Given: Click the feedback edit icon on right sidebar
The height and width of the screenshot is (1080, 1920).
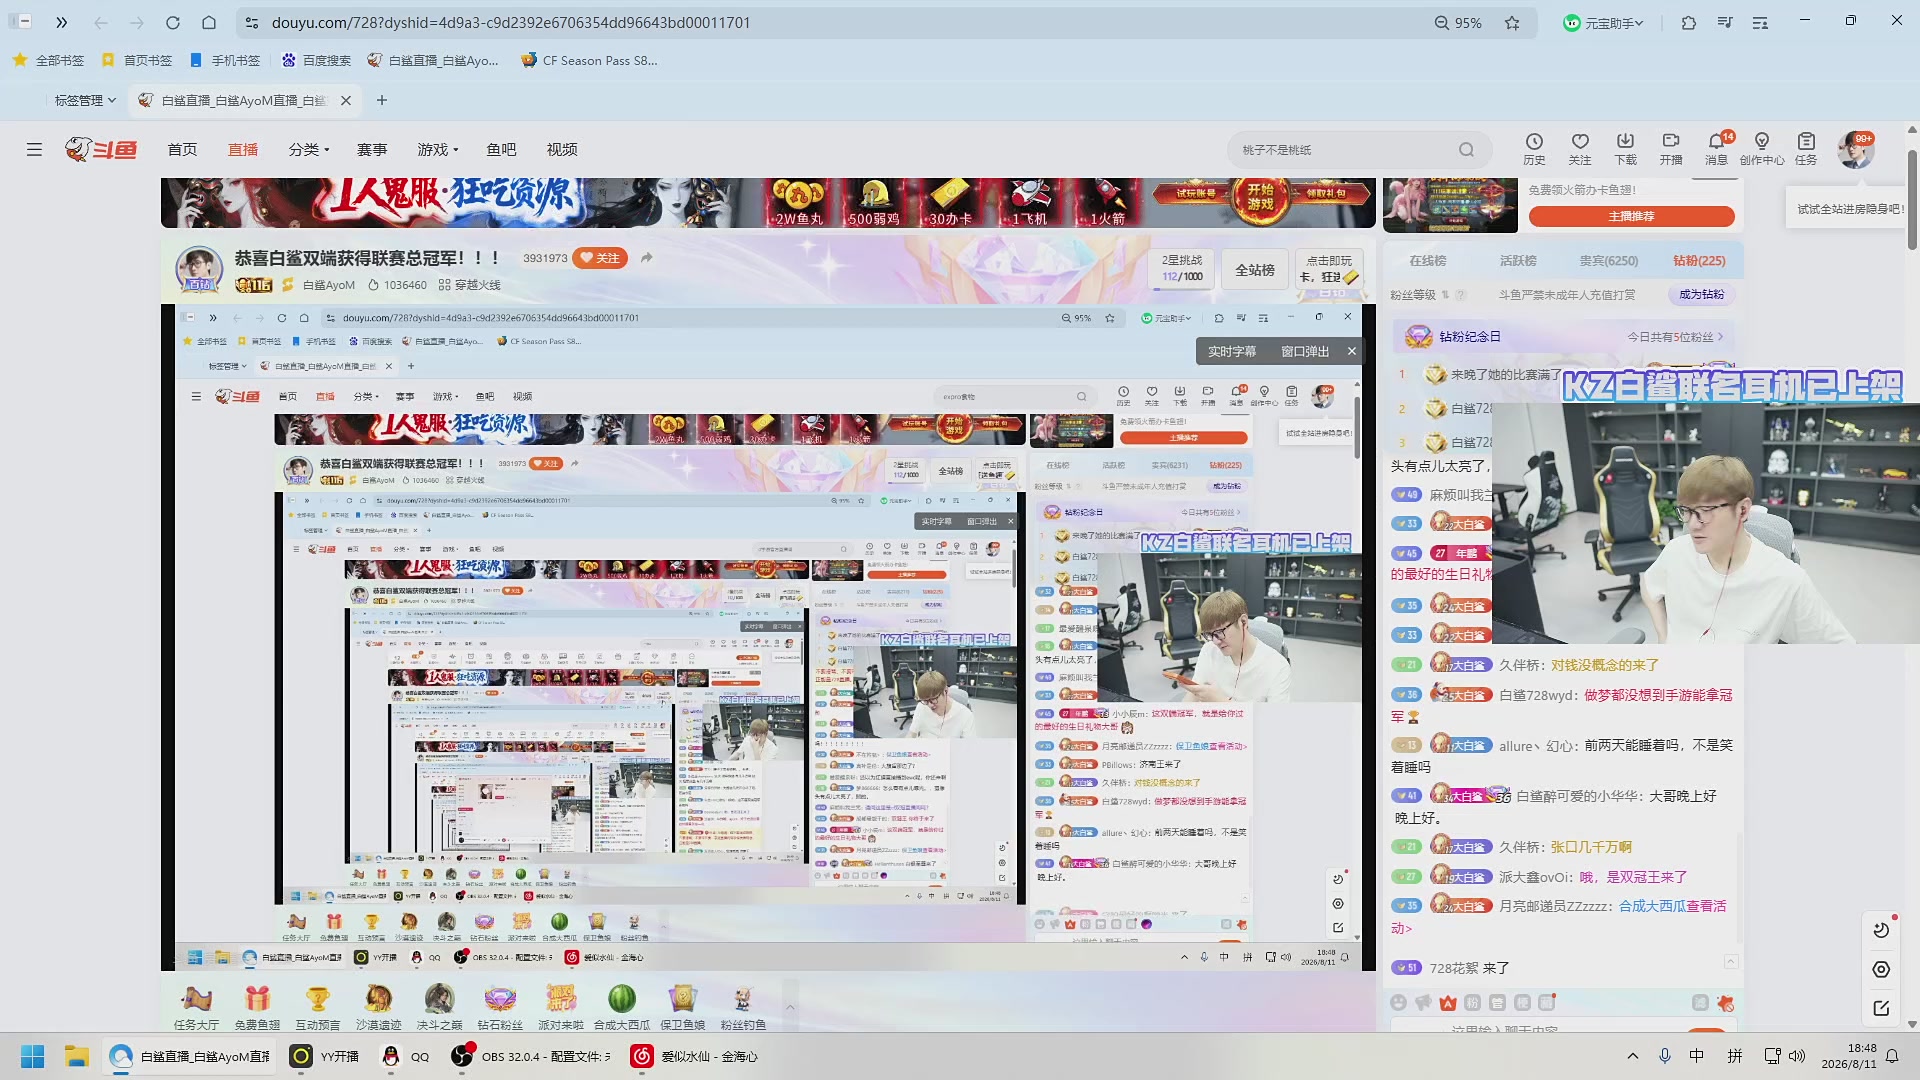Looking at the screenshot, I should pyautogui.click(x=1881, y=1008).
